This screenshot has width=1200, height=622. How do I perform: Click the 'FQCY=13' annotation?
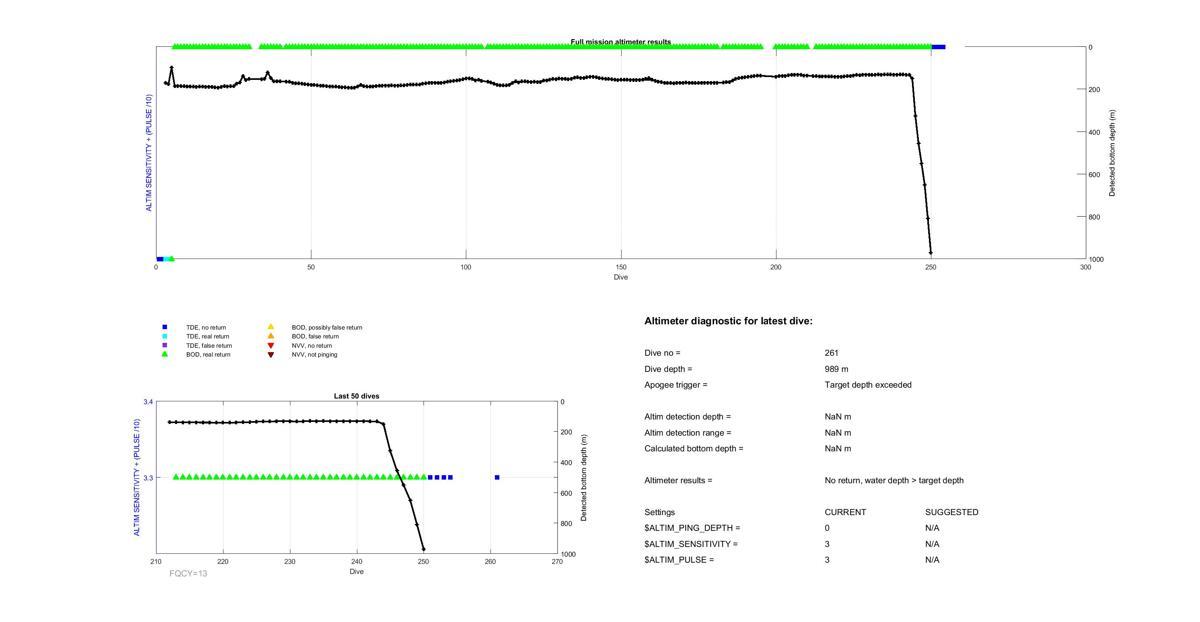pyautogui.click(x=189, y=574)
